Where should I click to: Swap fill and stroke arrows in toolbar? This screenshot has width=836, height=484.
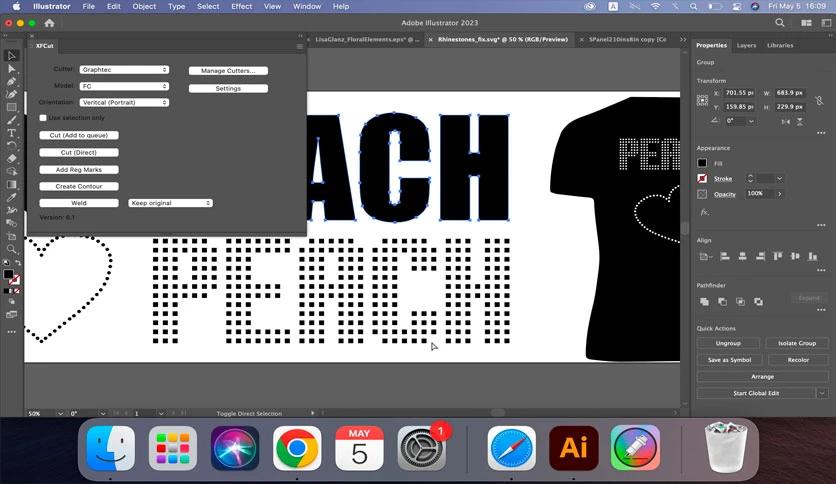pyautogui.click(x=18, y=263)
